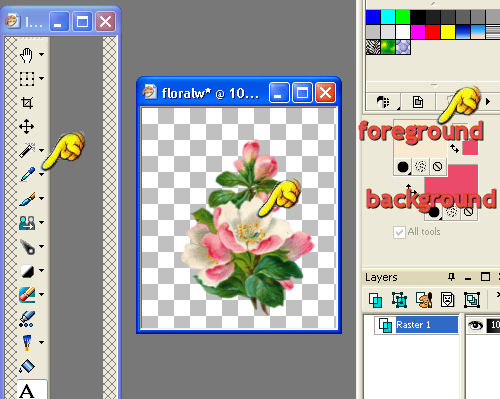Select the Text tool

coord(27,390)
